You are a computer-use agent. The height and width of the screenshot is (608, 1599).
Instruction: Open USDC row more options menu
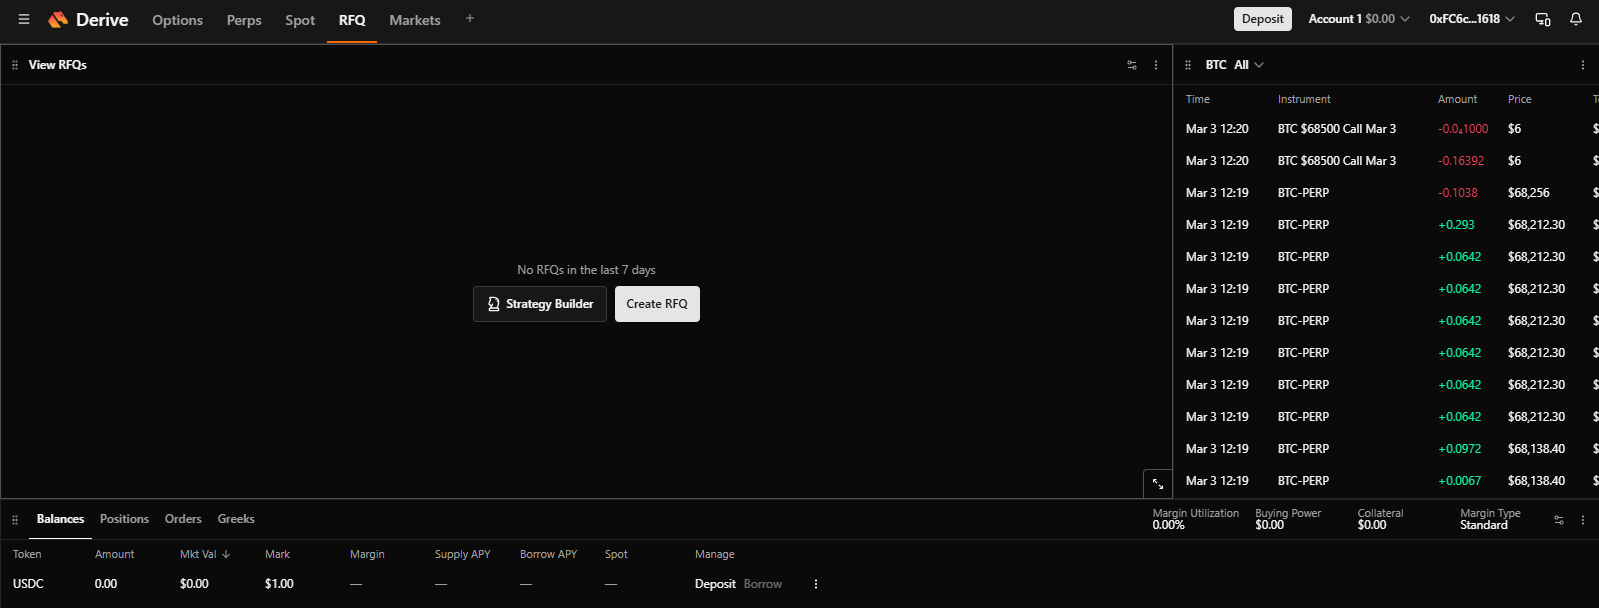click(x=816, y=584)
